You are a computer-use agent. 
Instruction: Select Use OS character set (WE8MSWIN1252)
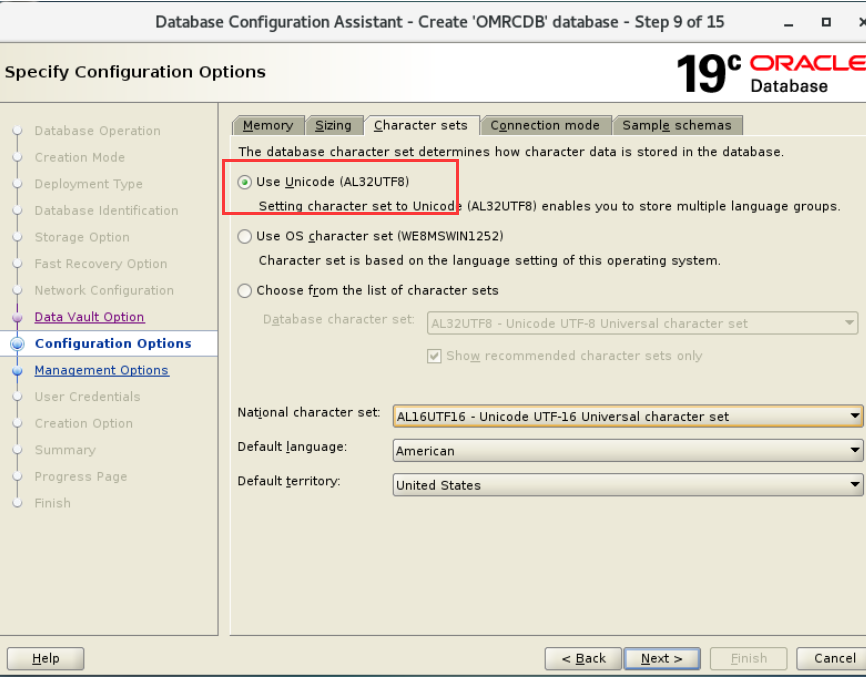(244, 236)
